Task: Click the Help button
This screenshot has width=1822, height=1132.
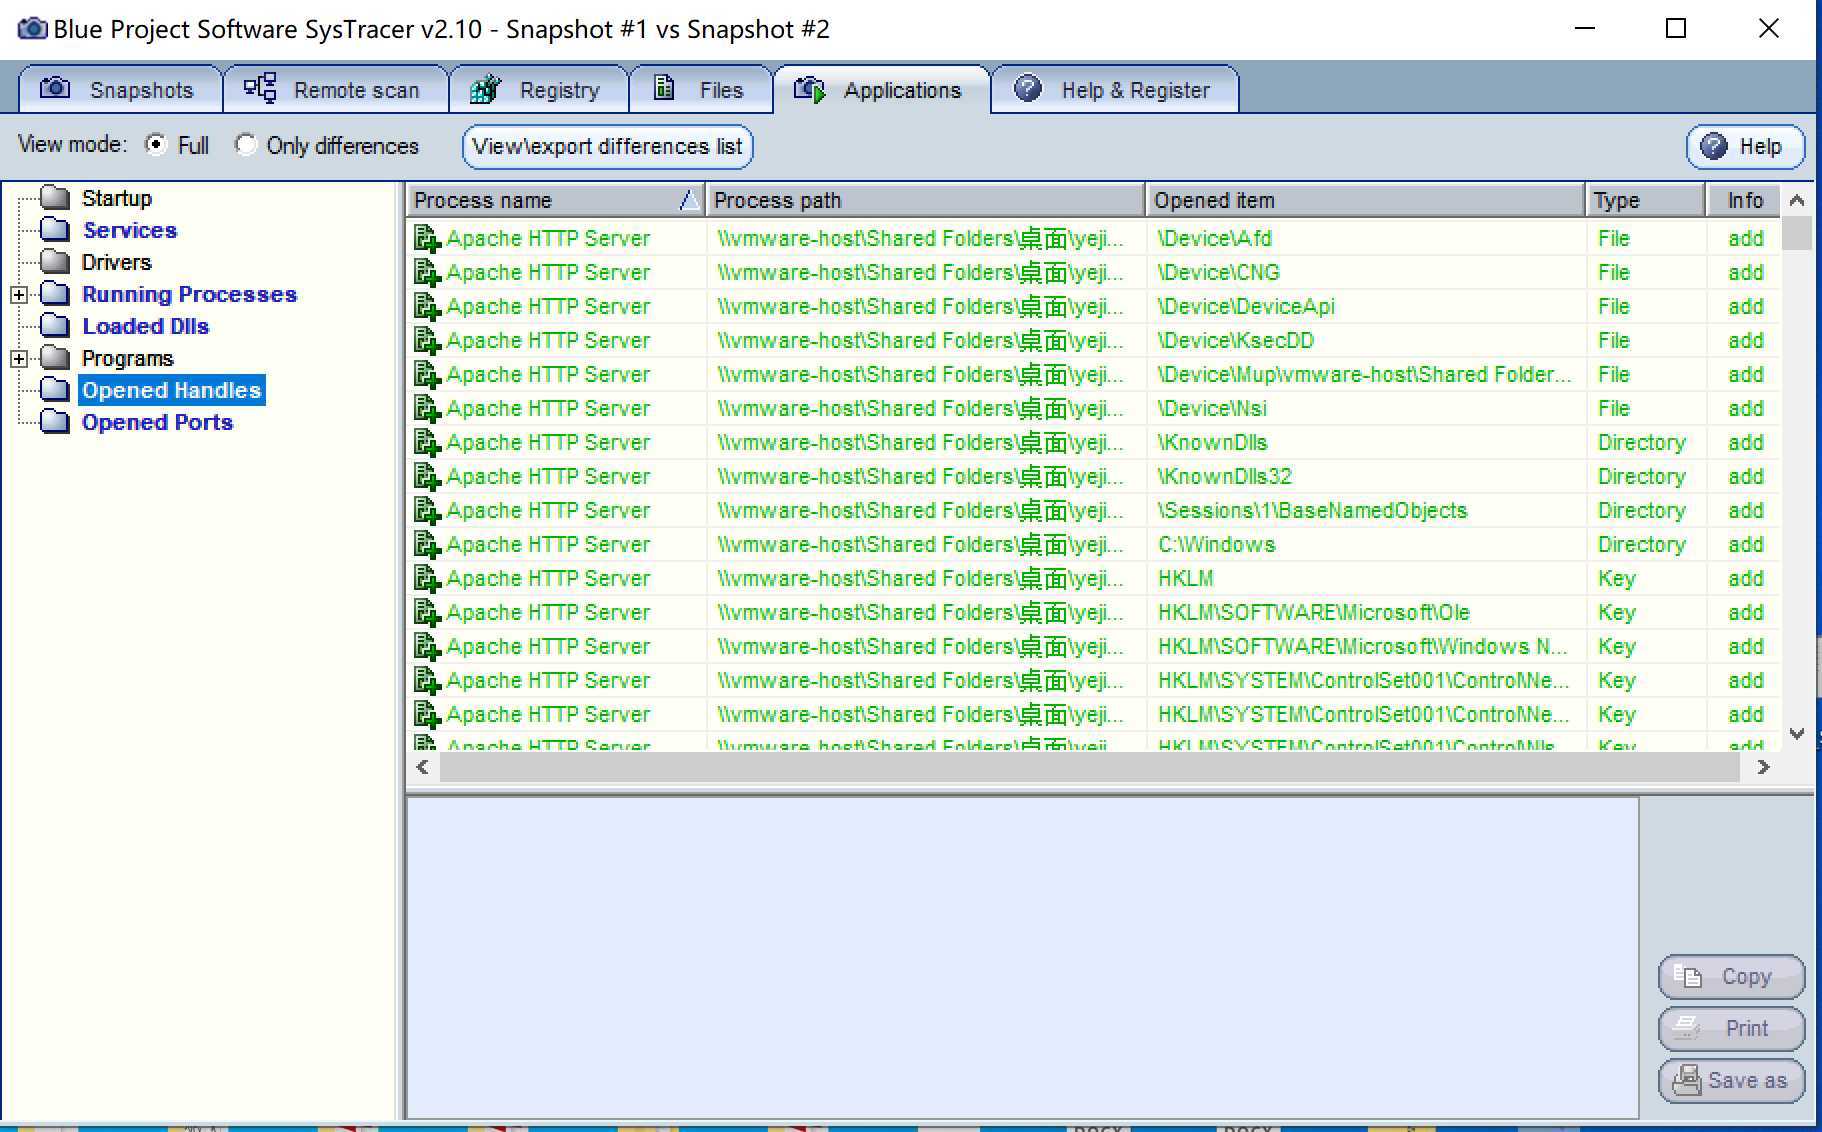Action: tap(1745, 146)
